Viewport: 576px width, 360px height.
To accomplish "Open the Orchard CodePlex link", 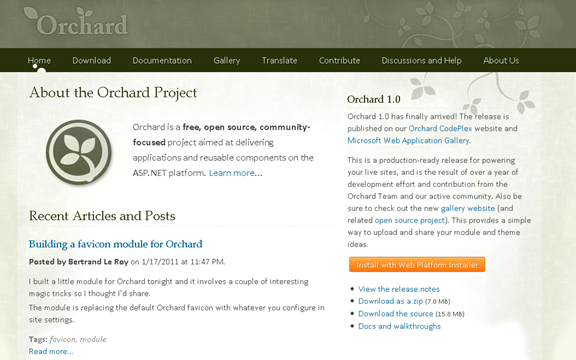I will click(x=440, y=129).
